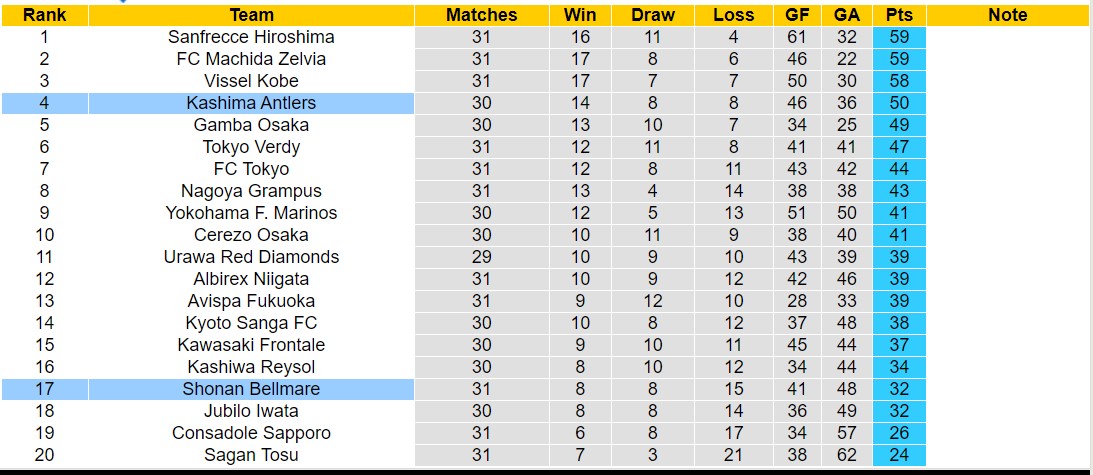The image size is (1093, 475).
Task: Click the Loss column header
Action: [734, 15]
